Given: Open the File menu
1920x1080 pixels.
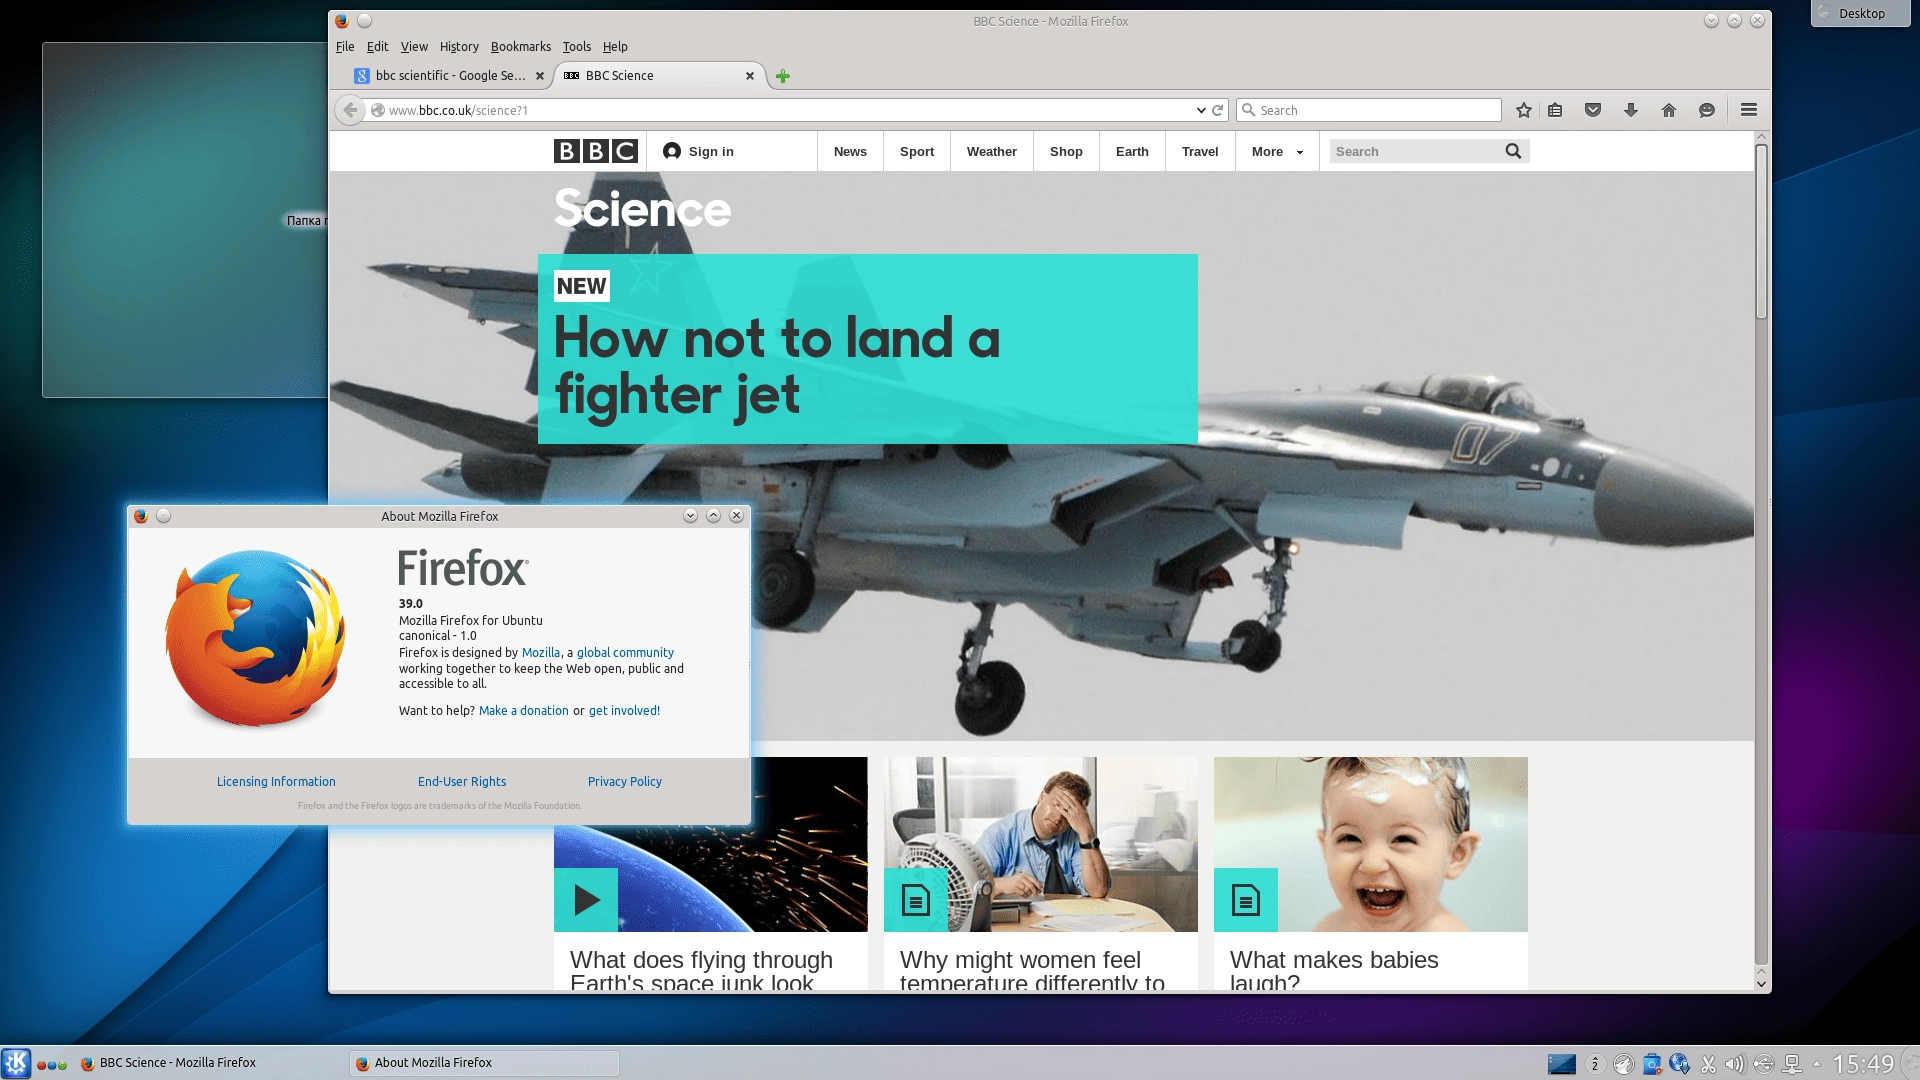Looking at the screenshot, I should (x=345, y=46).
